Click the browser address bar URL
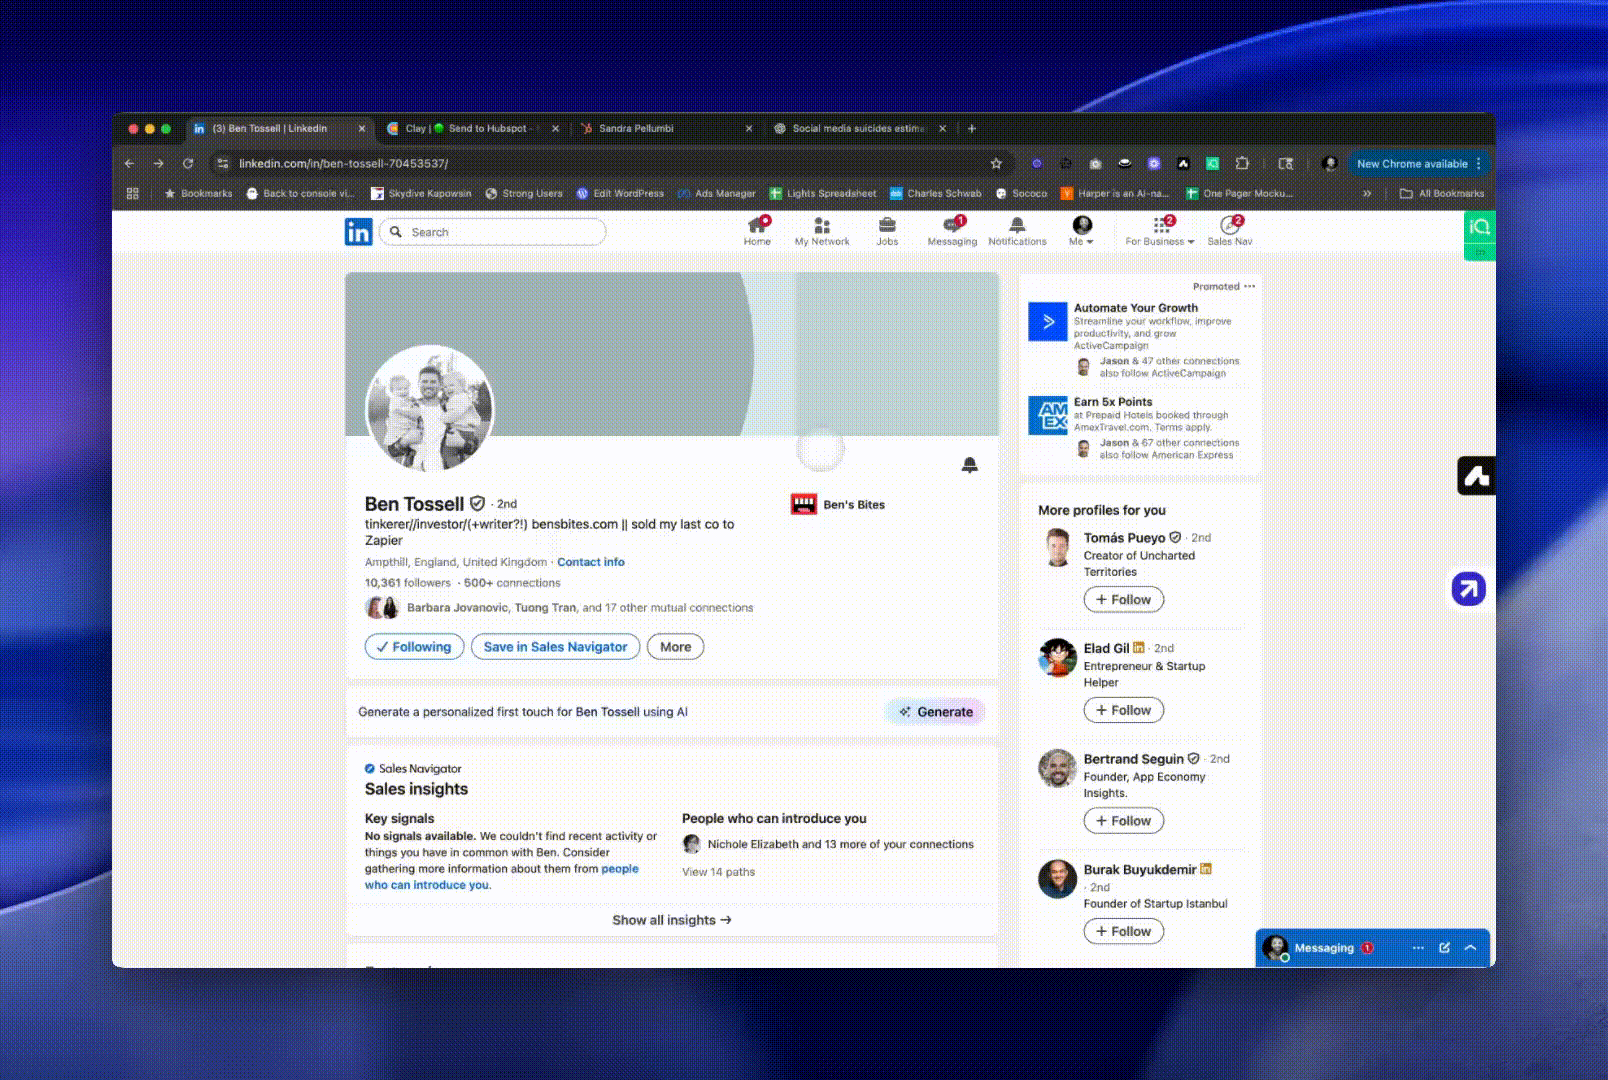This screenshot has width=1608, height=1080. click(x=343, y=163)
